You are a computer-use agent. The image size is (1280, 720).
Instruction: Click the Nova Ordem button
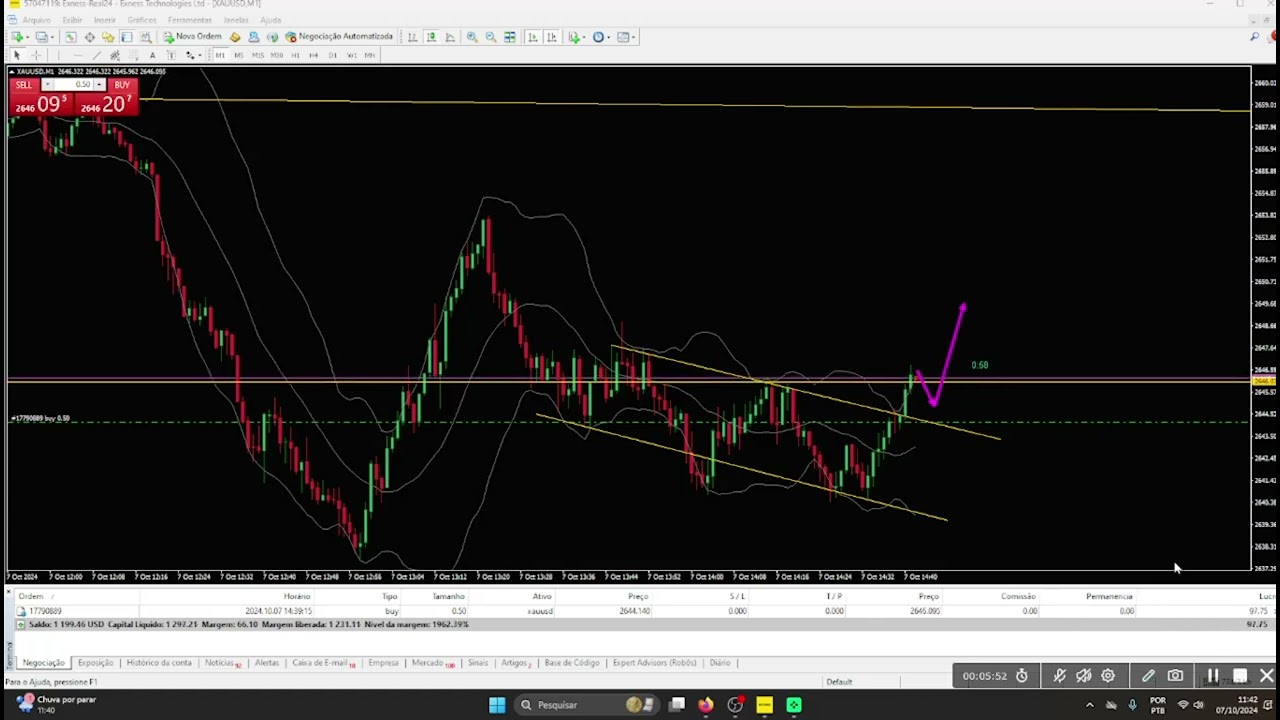(193, 37)
